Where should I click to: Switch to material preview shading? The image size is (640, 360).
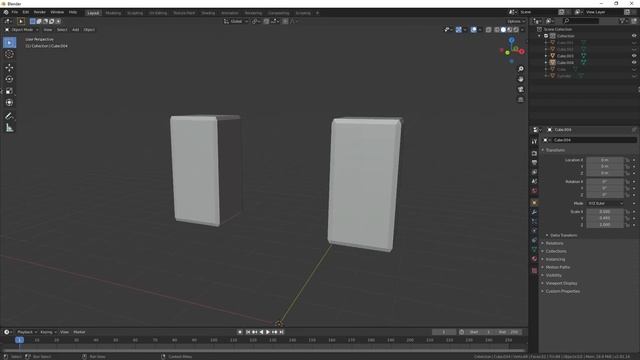coord(510,29)
